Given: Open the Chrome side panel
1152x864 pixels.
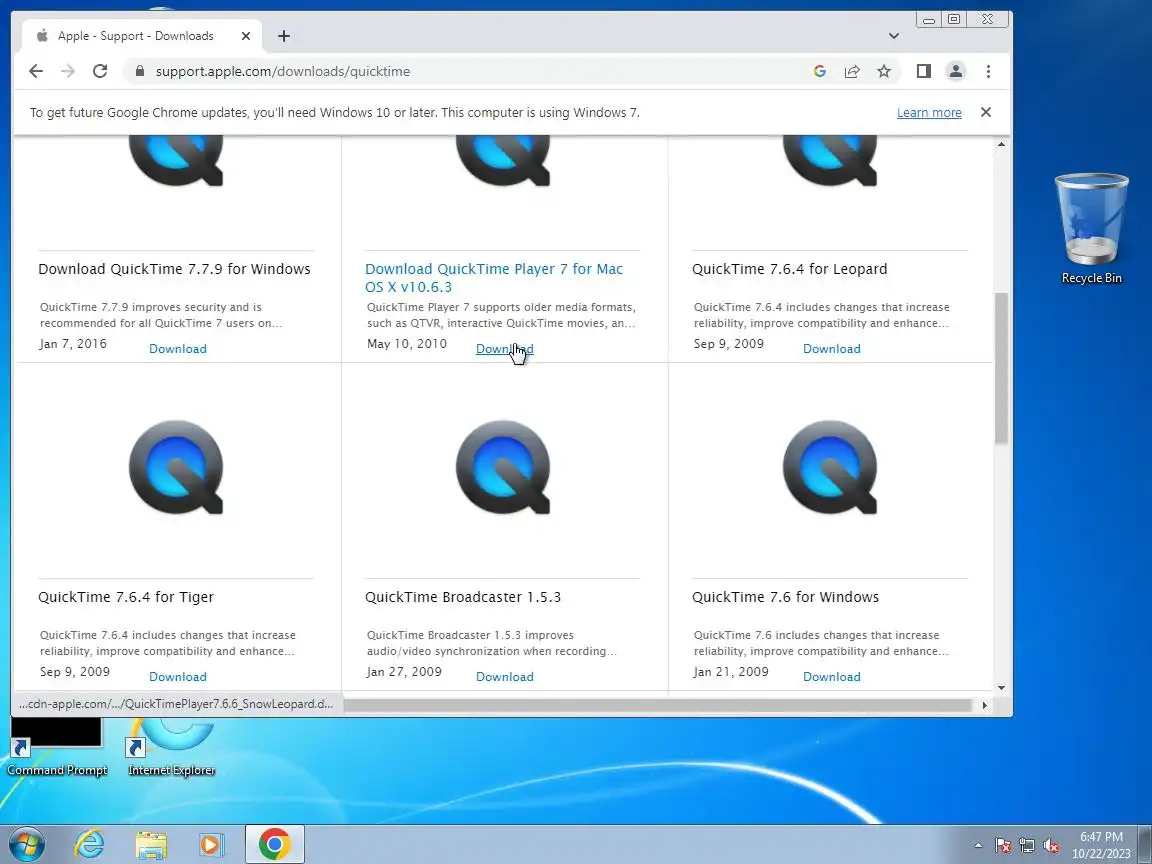Looking at the screenshot, I should tap(924, 71).
